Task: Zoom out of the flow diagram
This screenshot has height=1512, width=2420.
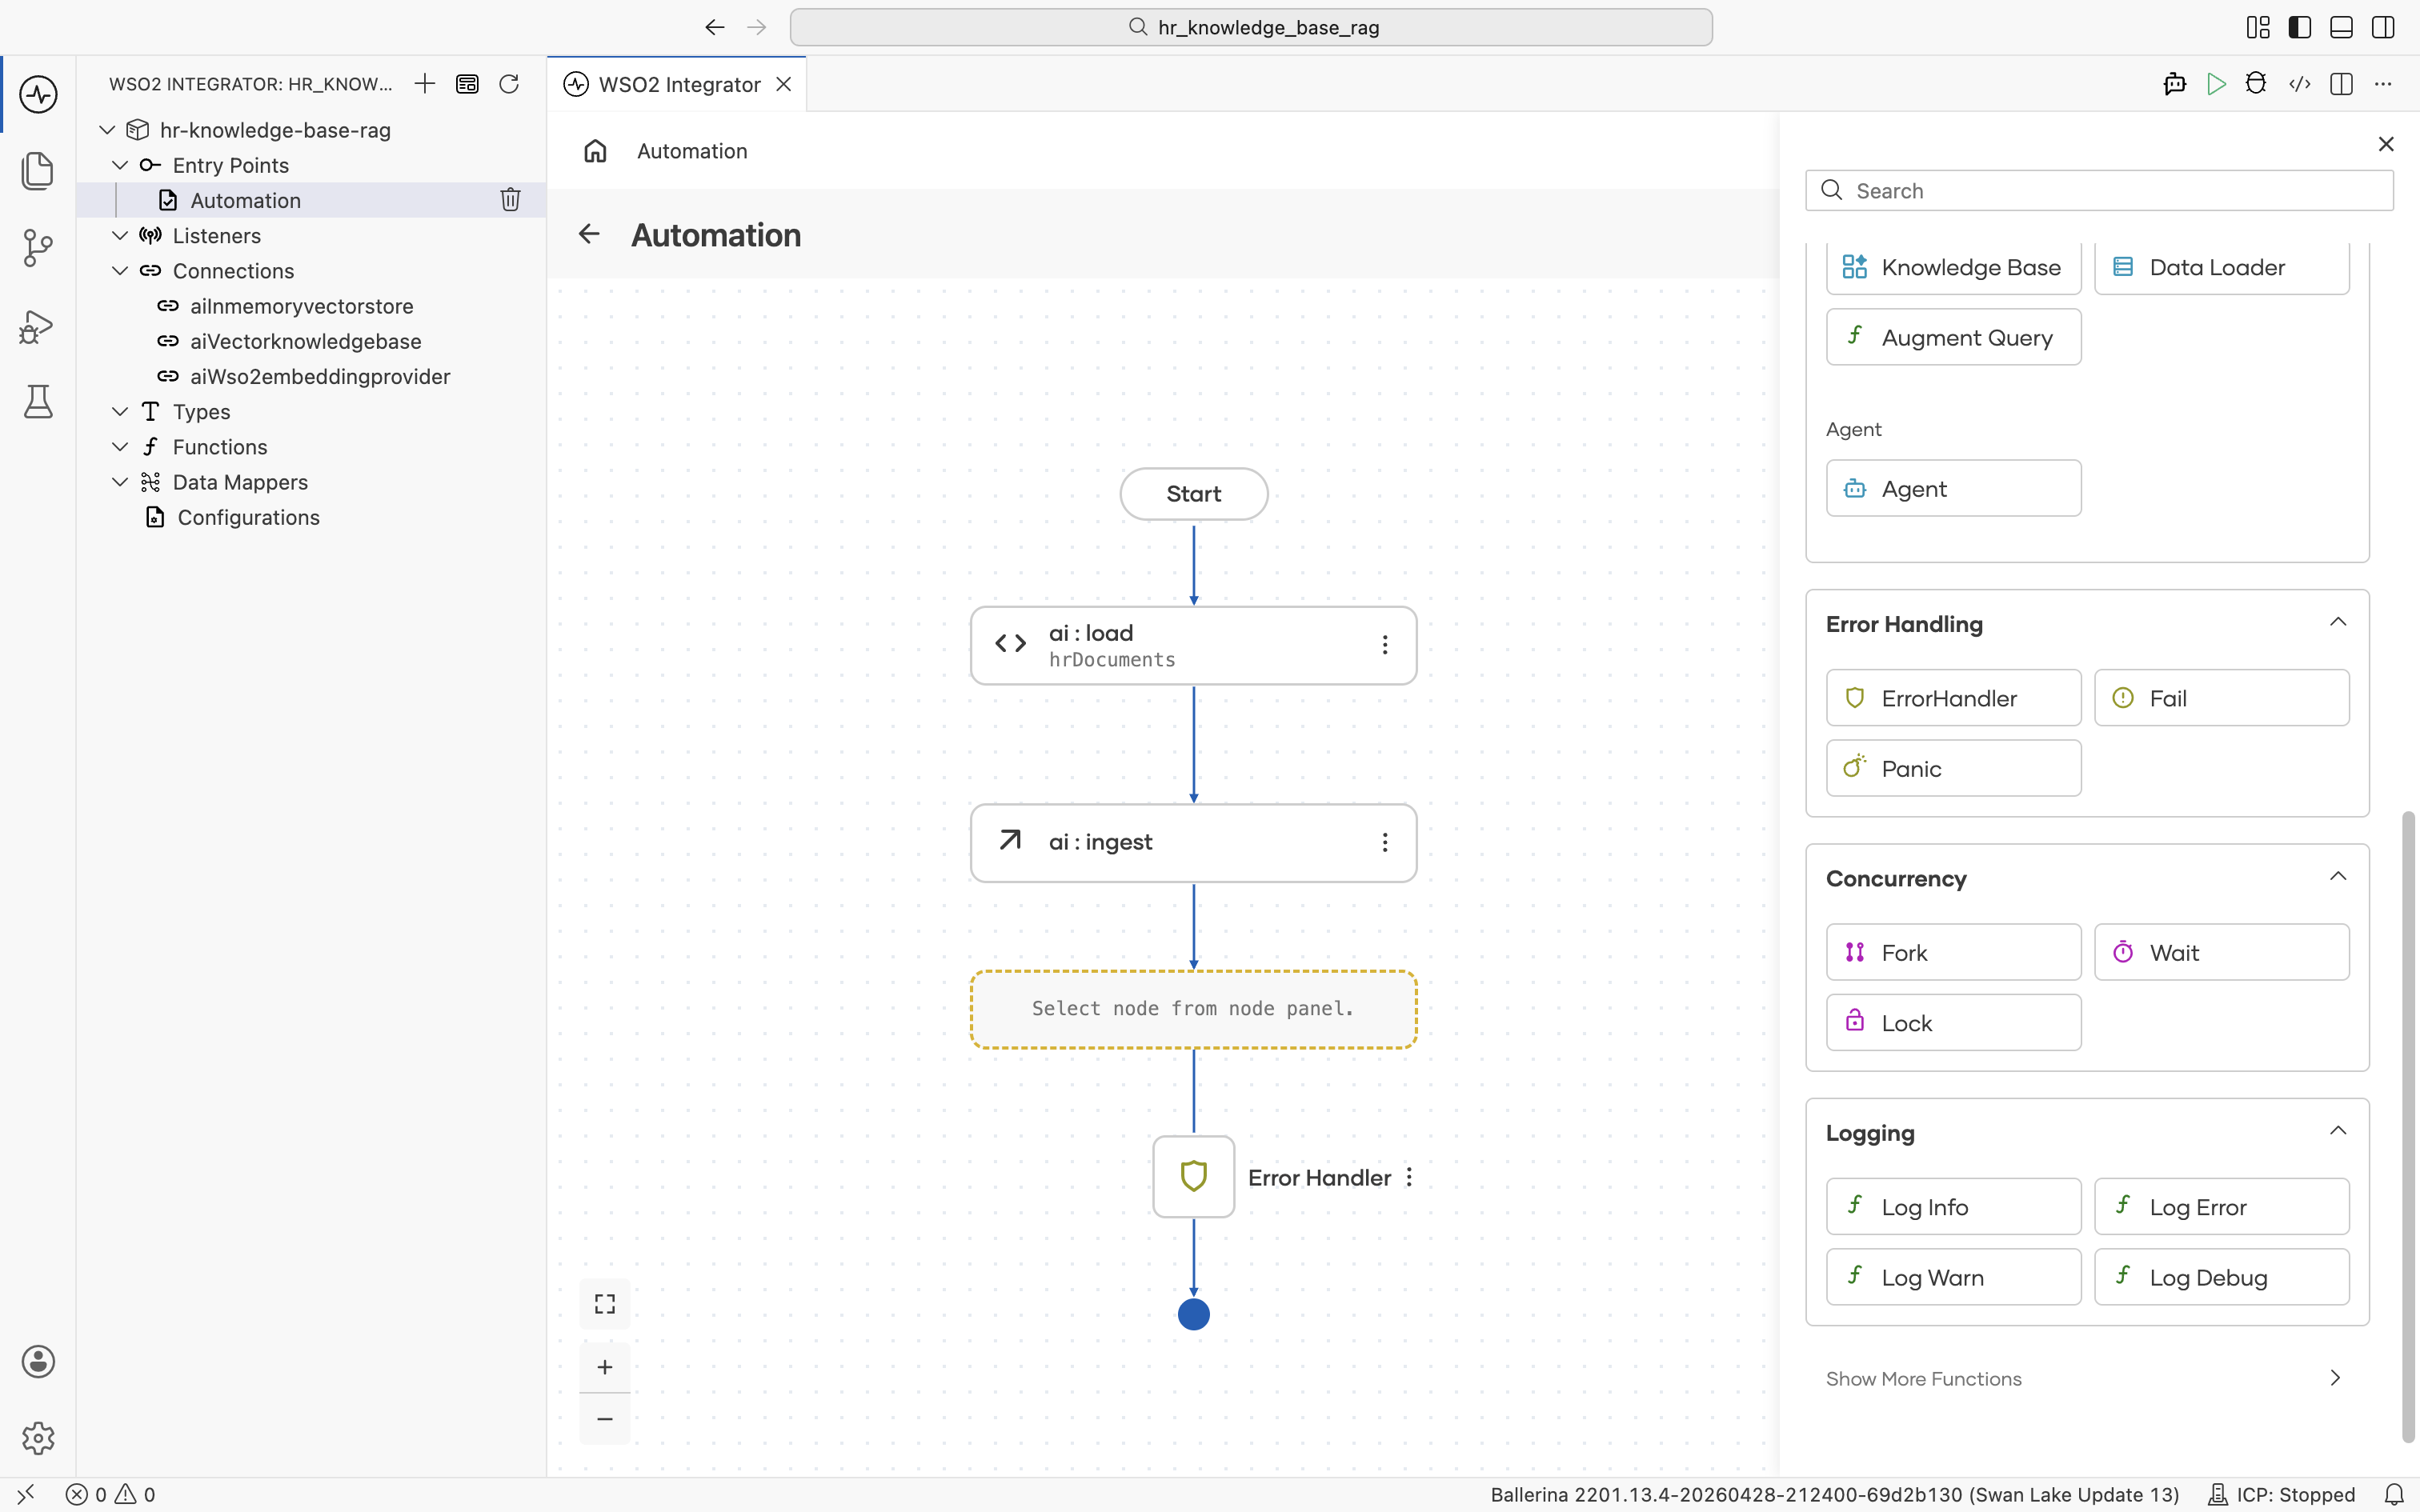Action: (605, 1419)
